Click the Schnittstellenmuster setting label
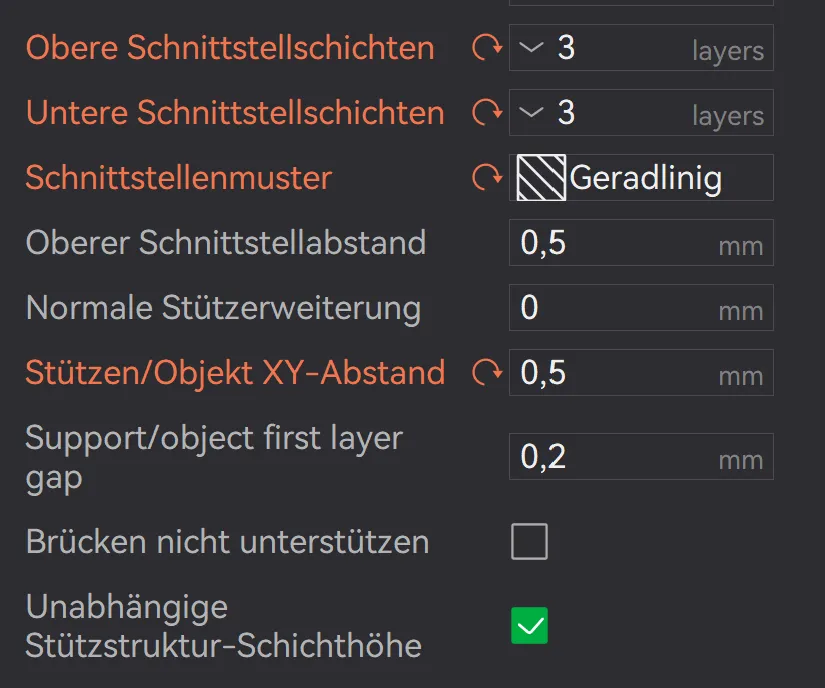Image resolution: width=825 pixels, height=688 pixels. tap(179, 178)
